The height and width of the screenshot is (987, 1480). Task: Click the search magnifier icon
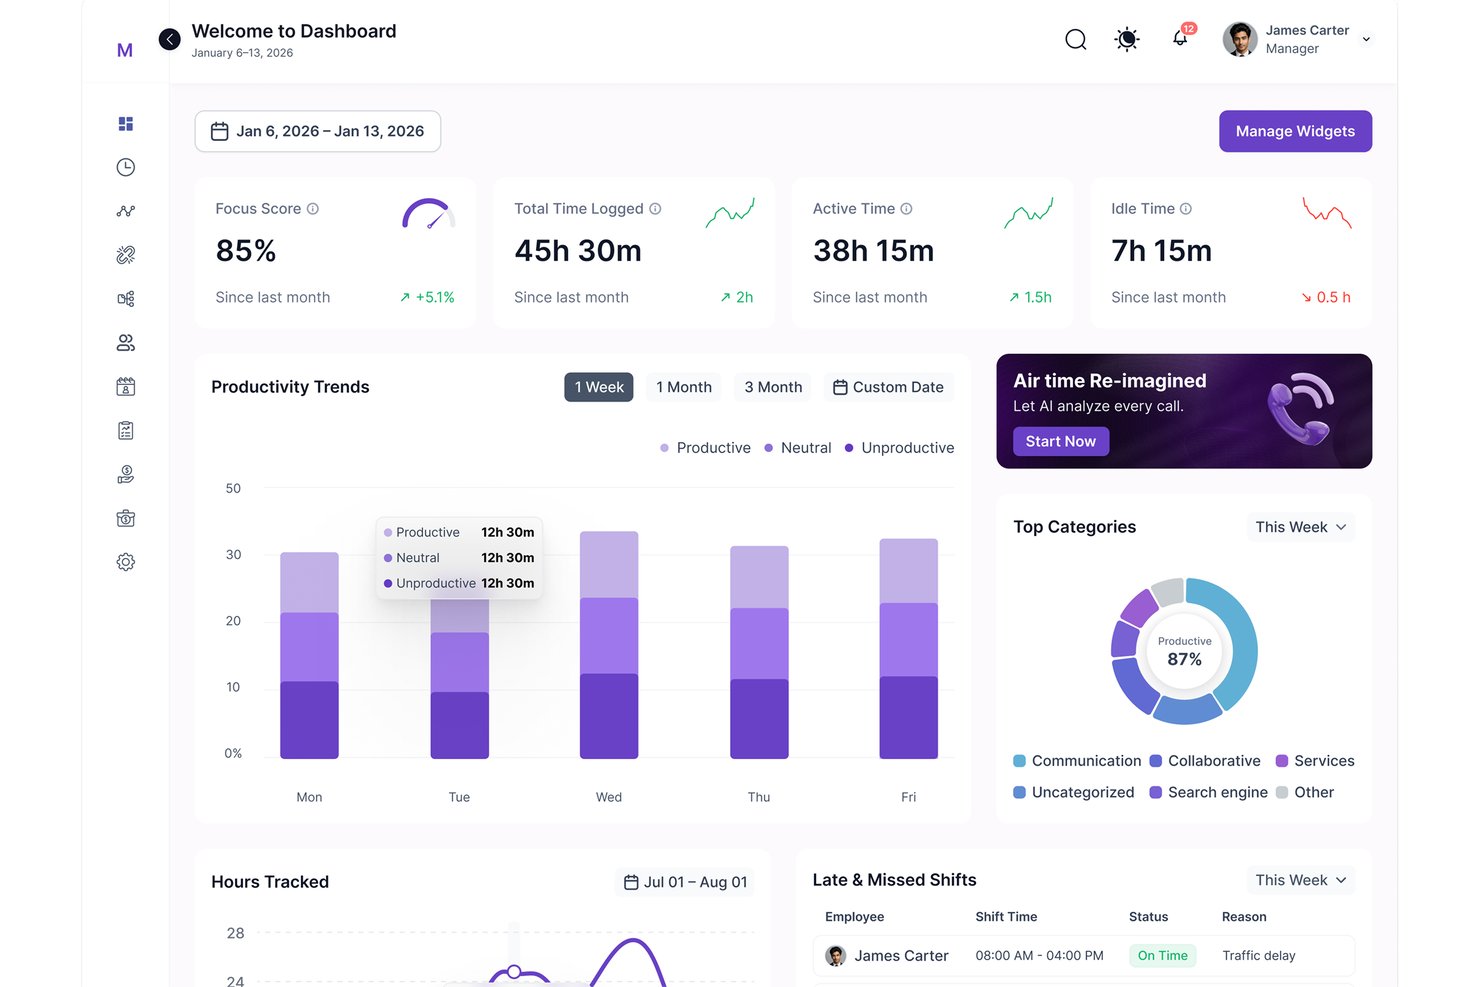[x=1076, y=39]
